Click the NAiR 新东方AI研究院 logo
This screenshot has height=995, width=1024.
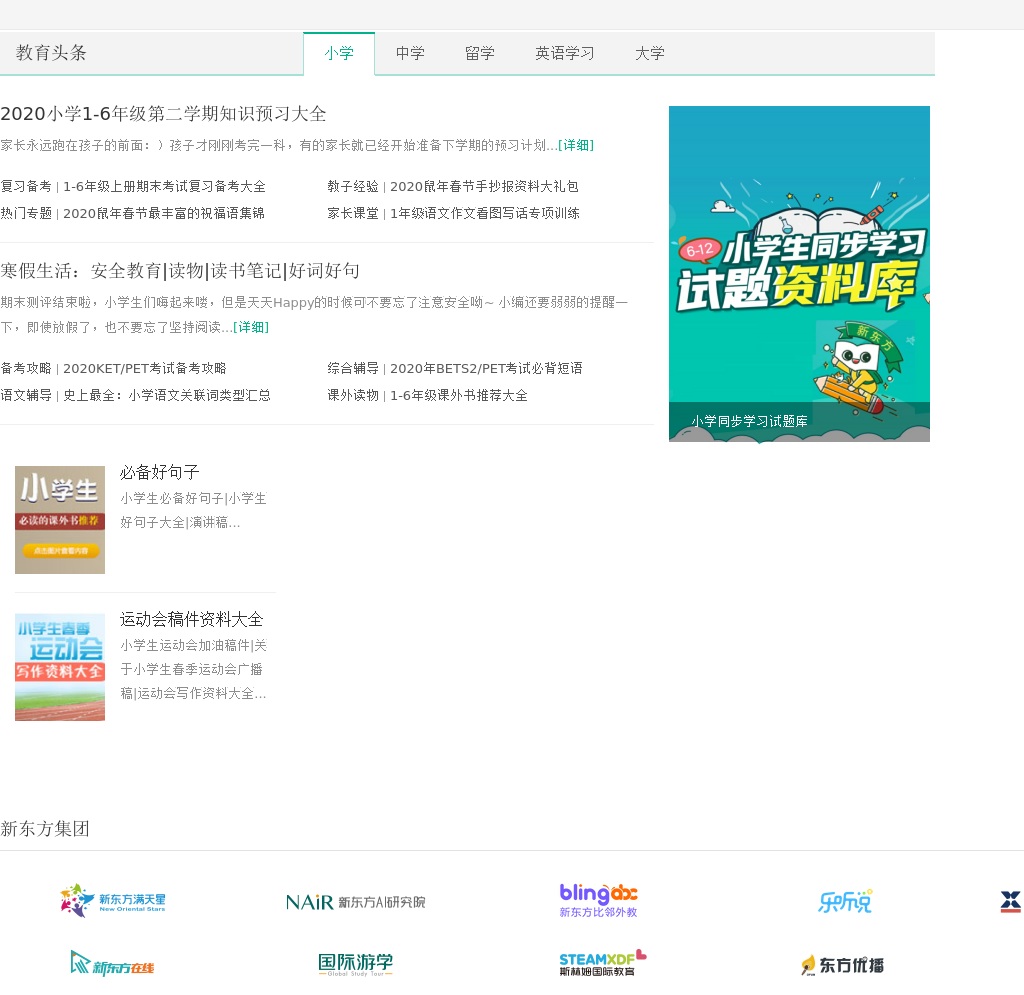click(x=355, y=902)
